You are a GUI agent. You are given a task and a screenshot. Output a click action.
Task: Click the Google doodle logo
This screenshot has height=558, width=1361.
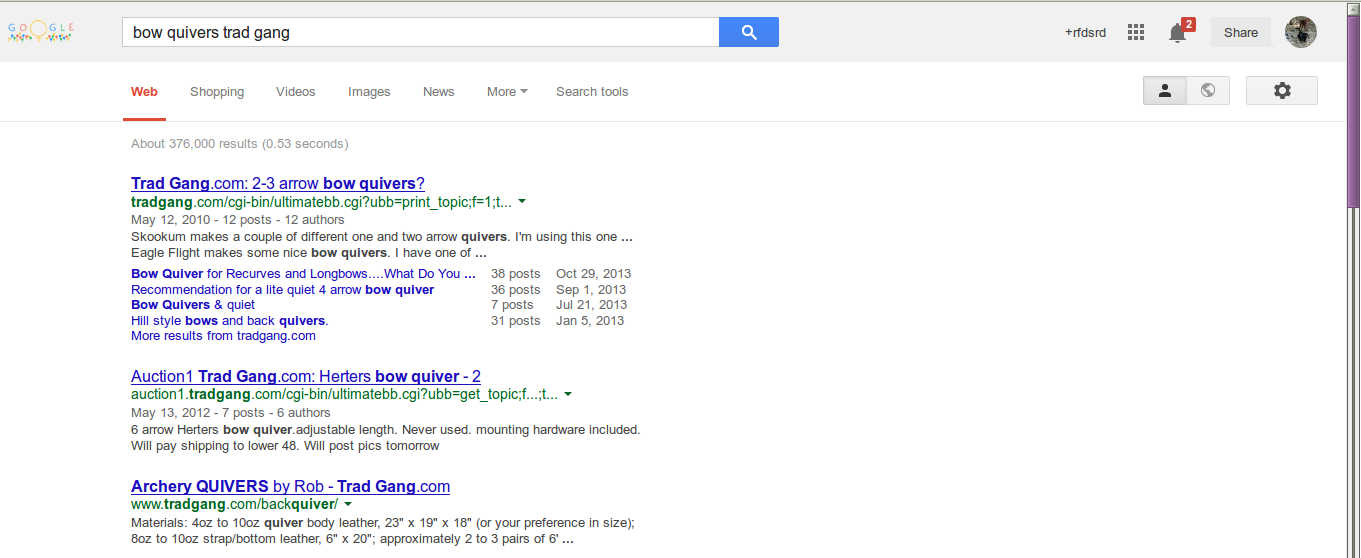(x=42, y=31)
